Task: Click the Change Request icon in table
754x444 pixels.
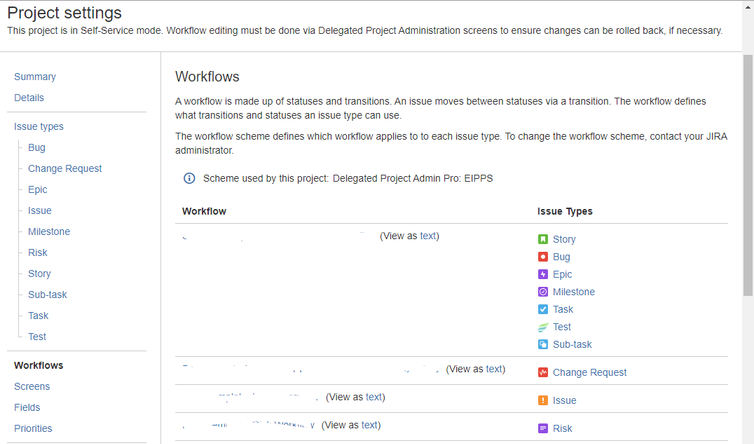Action: click(543, 372)
